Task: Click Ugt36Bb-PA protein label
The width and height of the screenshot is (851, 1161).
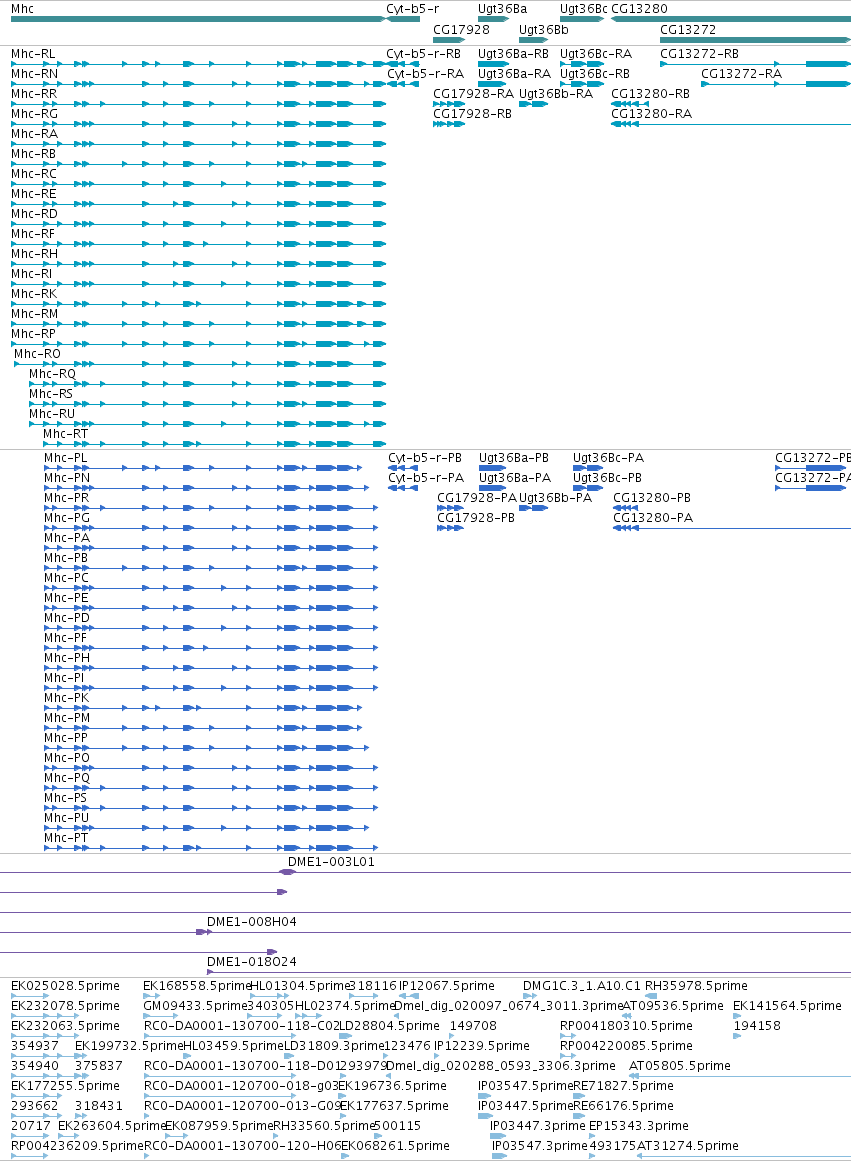Action: (555, 498)
